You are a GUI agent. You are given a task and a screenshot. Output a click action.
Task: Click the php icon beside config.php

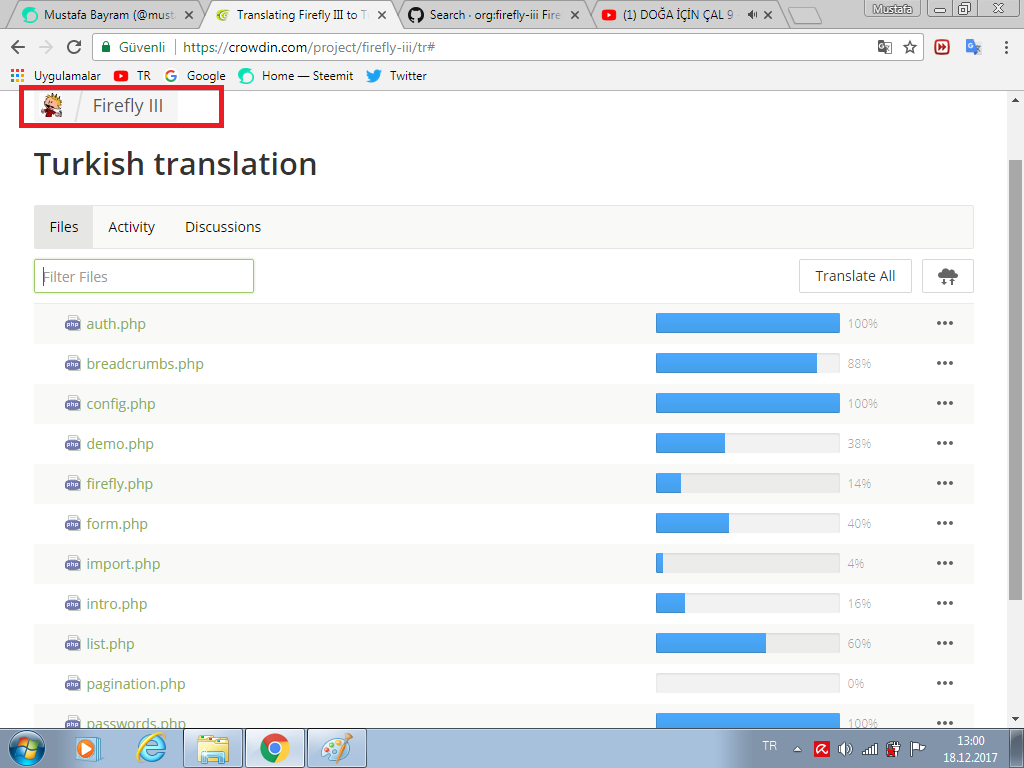click(72, 404)
